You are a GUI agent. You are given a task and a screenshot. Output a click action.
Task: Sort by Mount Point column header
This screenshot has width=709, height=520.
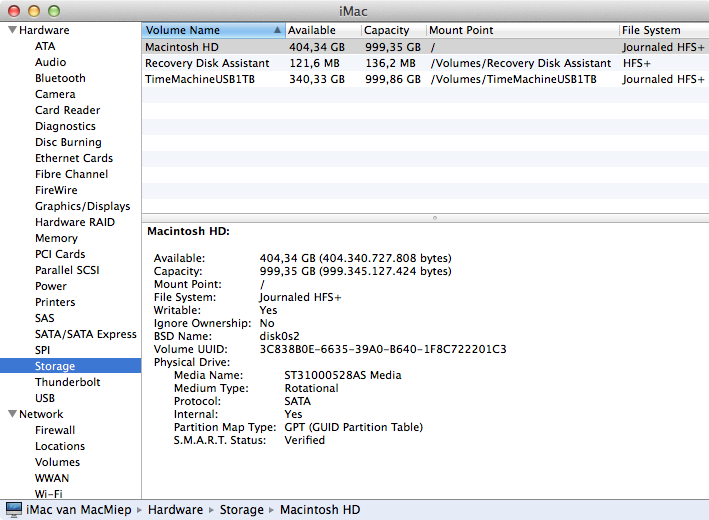click(x=523, y=30)
